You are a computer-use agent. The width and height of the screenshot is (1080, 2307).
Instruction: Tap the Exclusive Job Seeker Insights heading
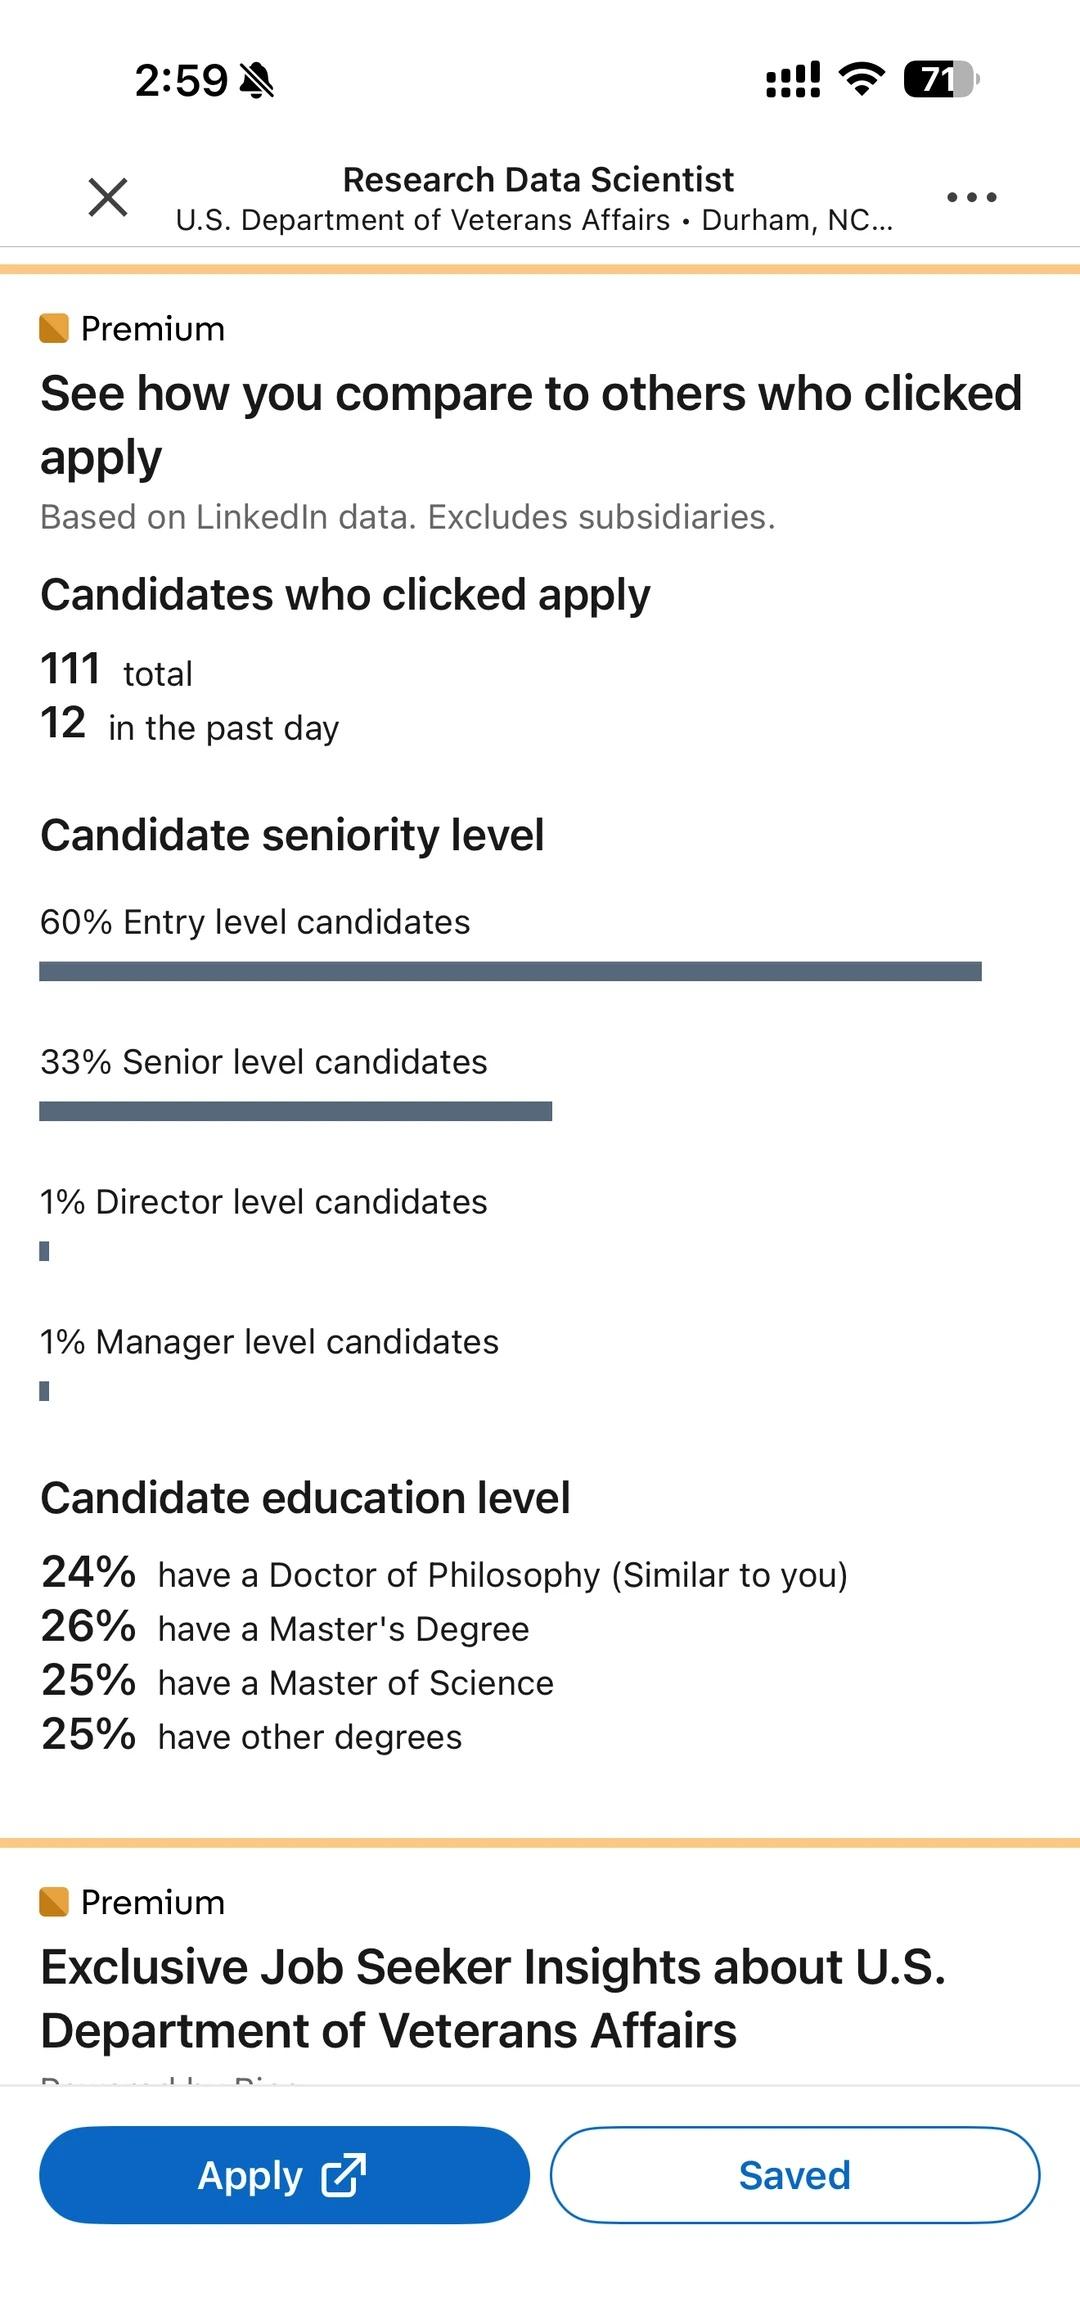(x=492, y=1998)
